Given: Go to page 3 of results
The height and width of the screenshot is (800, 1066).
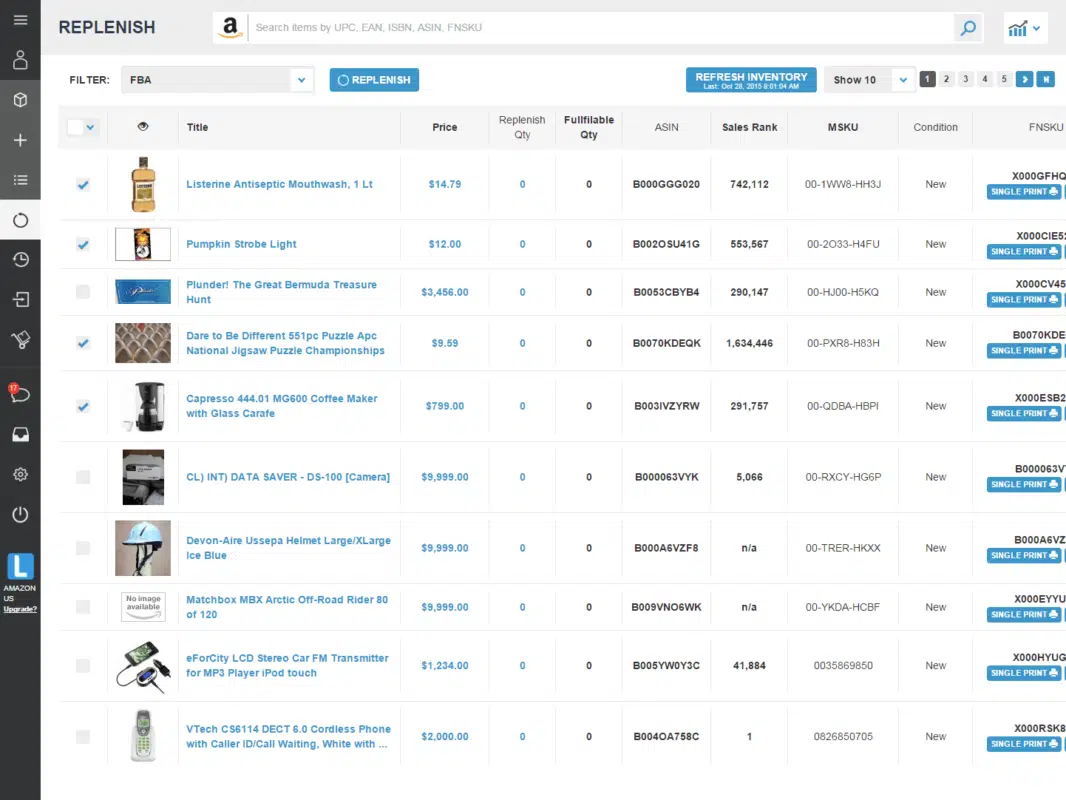Looking at the screenshot, I should (x=966, y=79).
